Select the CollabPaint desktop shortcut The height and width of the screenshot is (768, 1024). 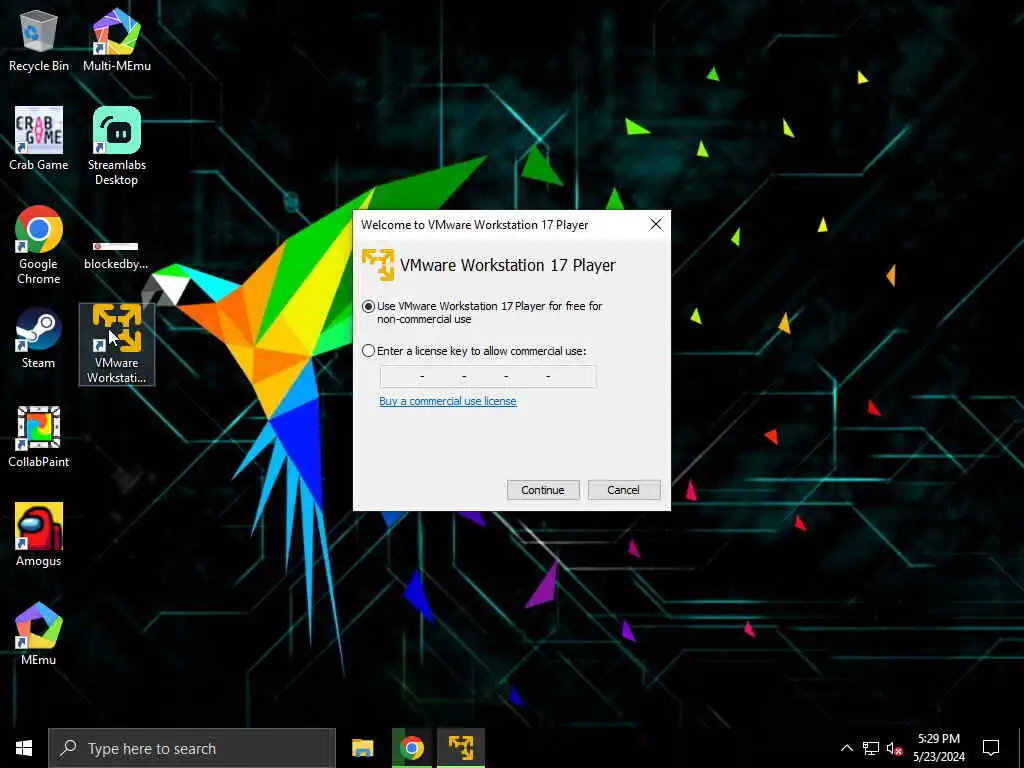click(x=39, y=436)
